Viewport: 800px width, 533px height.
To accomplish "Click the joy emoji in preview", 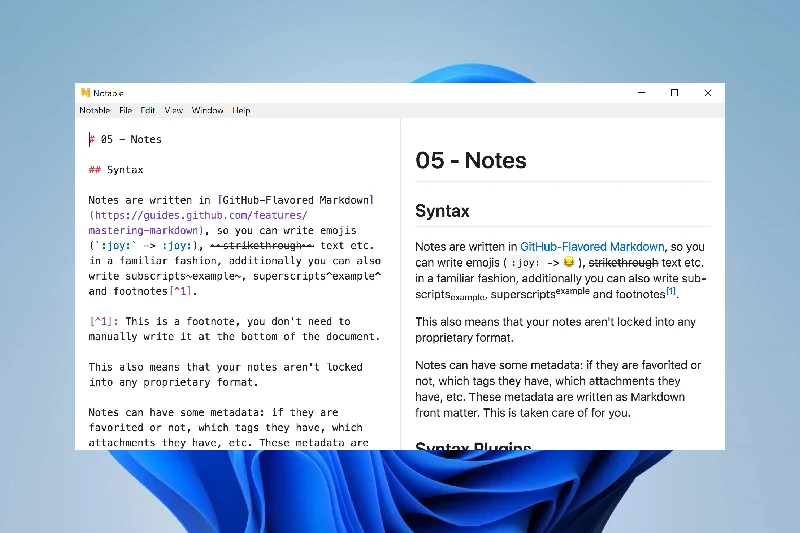I will click(569, 262).
